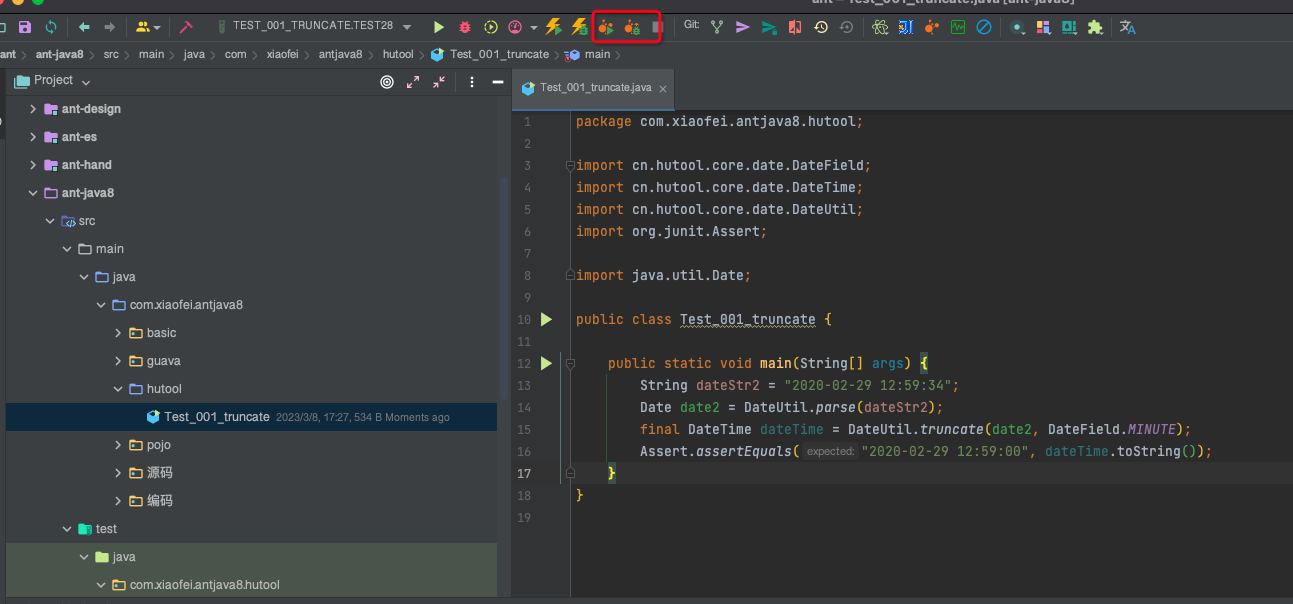1293x604 pixels.
Task: Open Git history with the clock icon
Action: (821, 27)
